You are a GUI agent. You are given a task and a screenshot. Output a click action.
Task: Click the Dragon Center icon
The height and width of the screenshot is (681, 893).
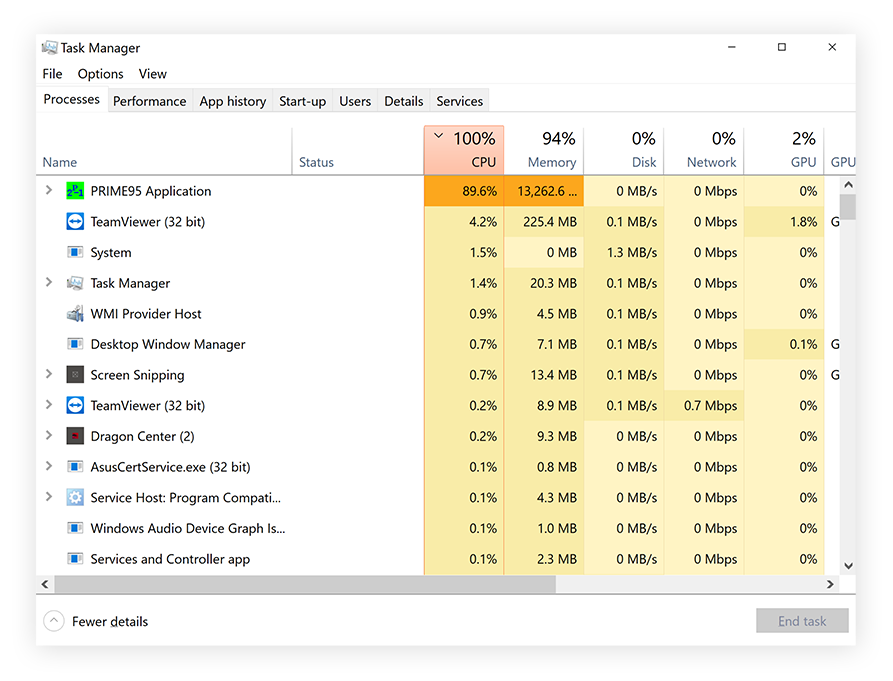75,436
